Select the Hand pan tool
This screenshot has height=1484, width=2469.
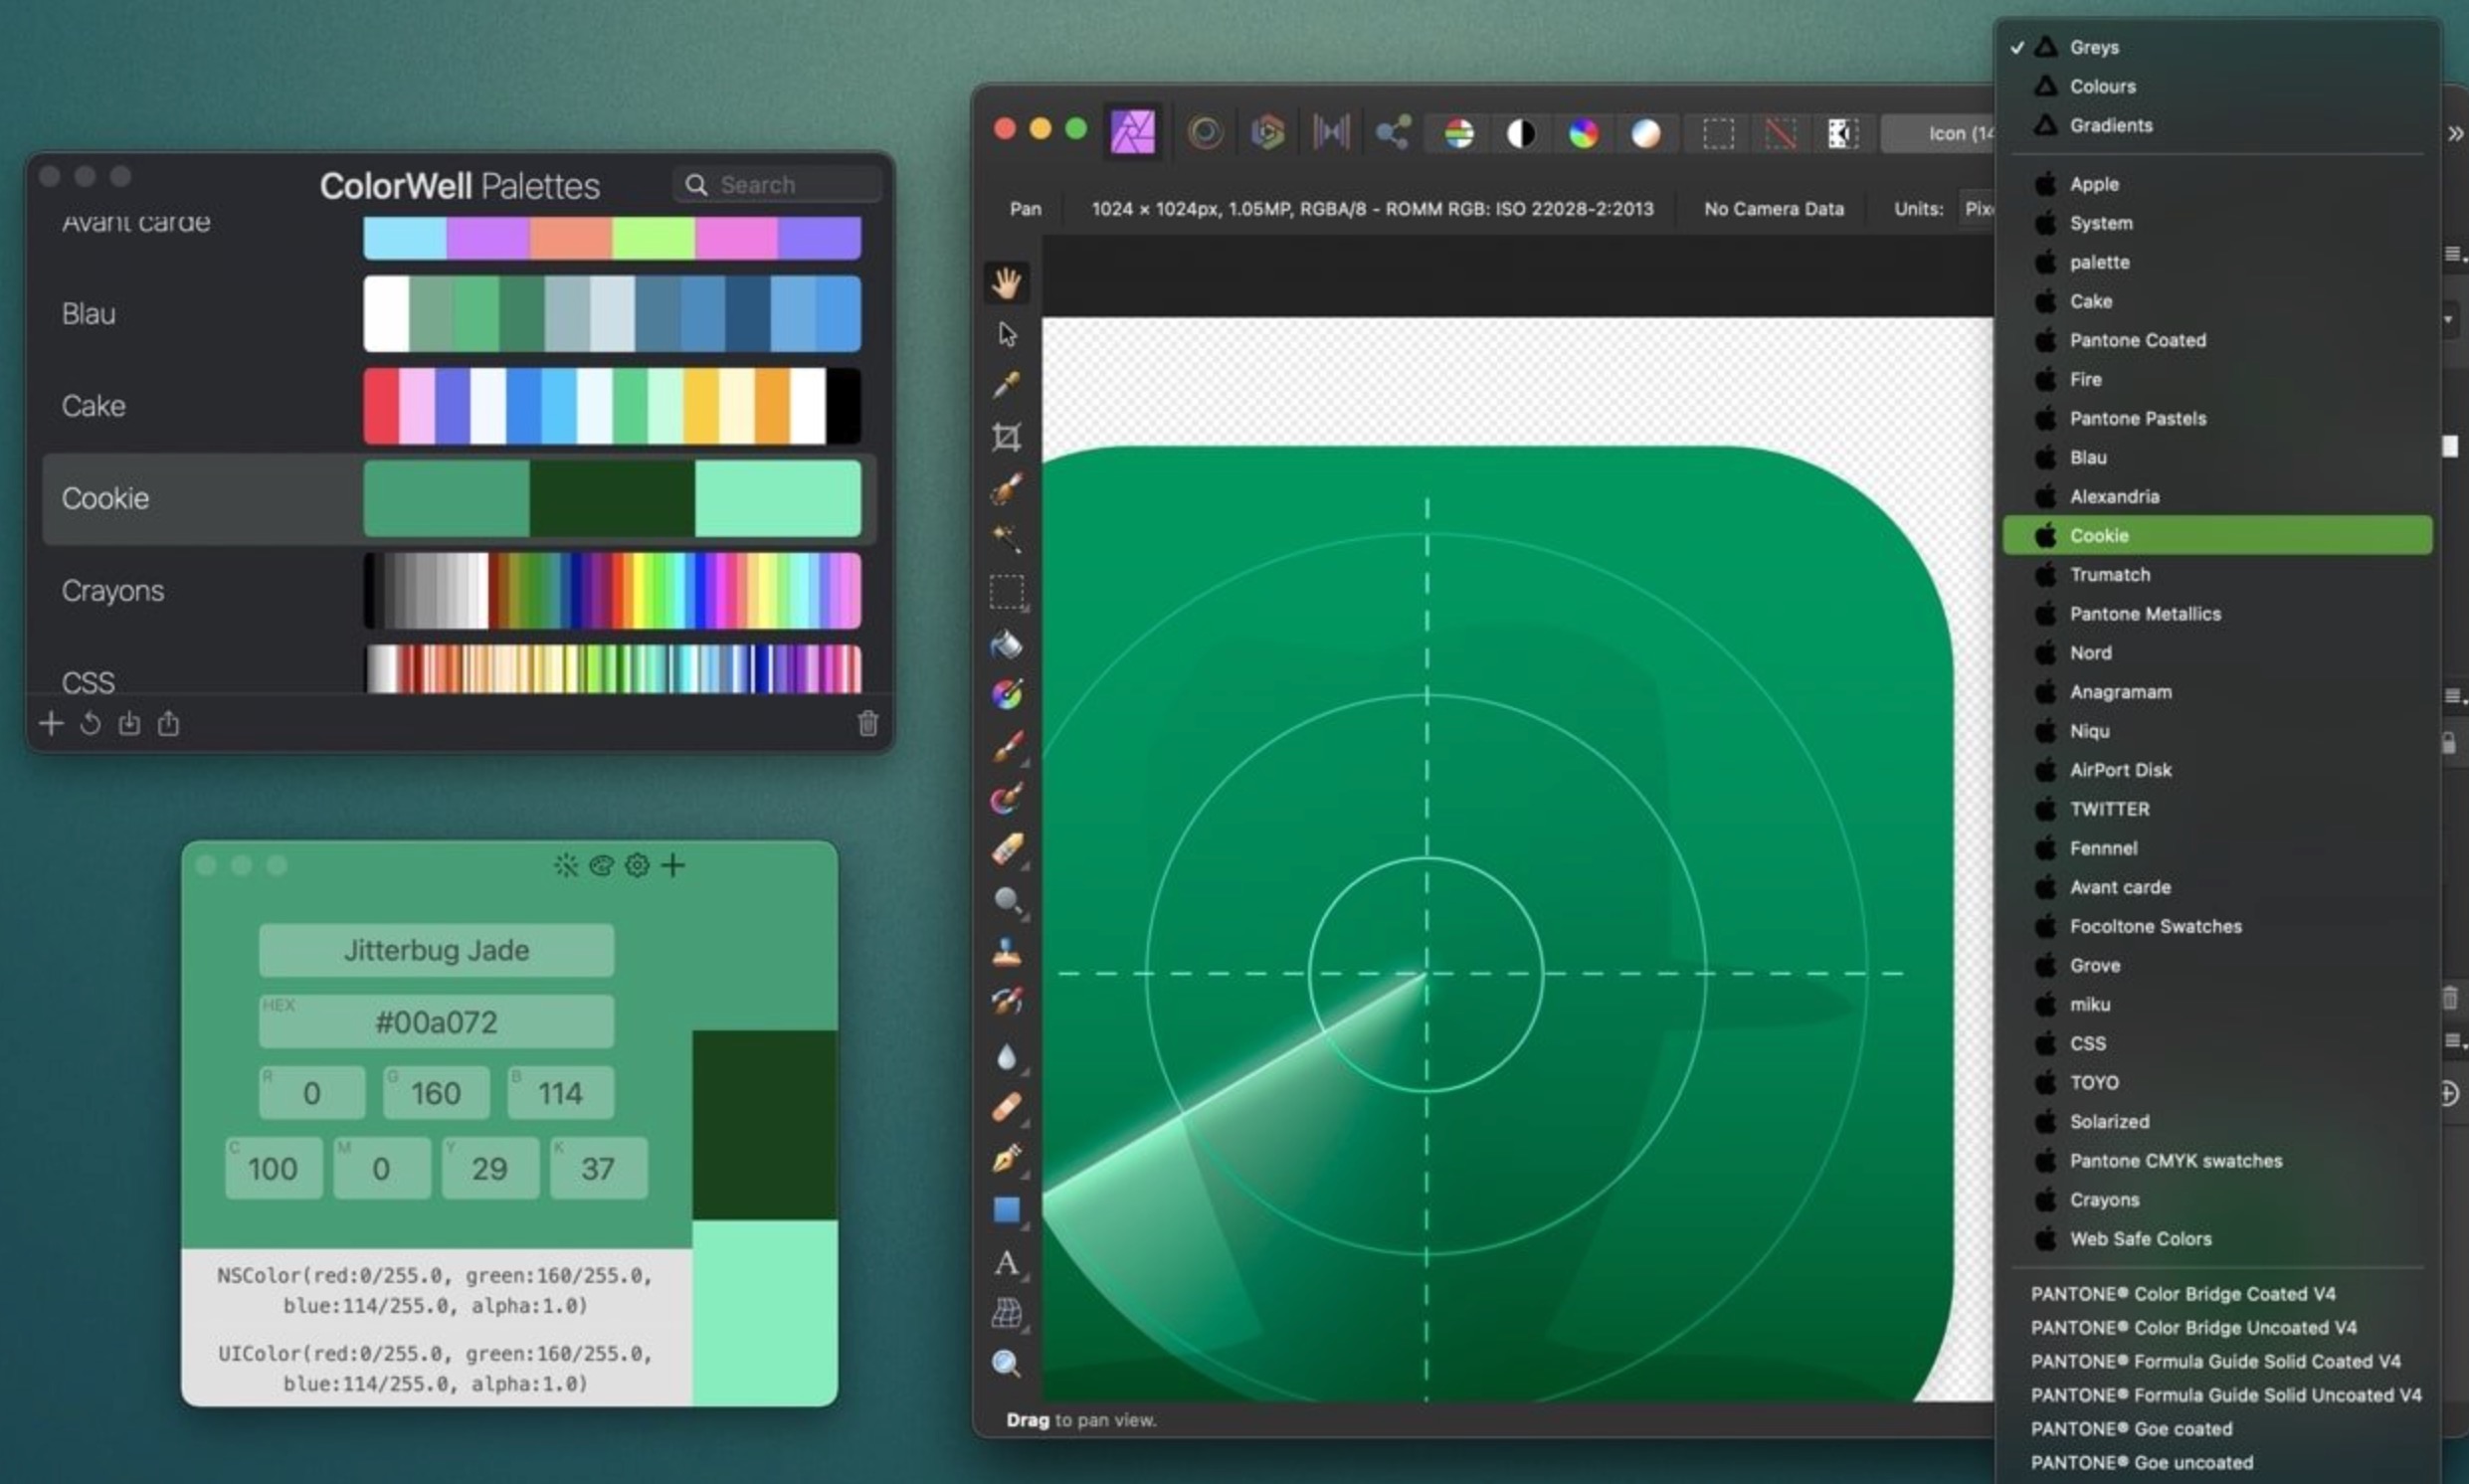(x=1006, y=283)
